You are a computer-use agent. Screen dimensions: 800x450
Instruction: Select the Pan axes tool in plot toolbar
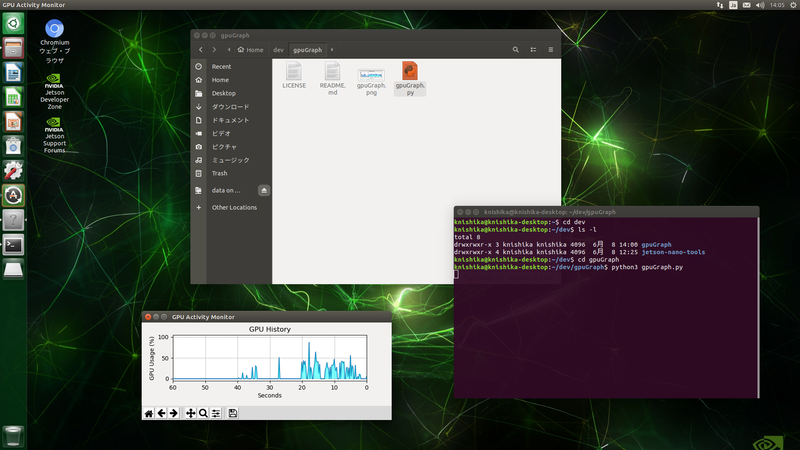(x=190, y=413)
